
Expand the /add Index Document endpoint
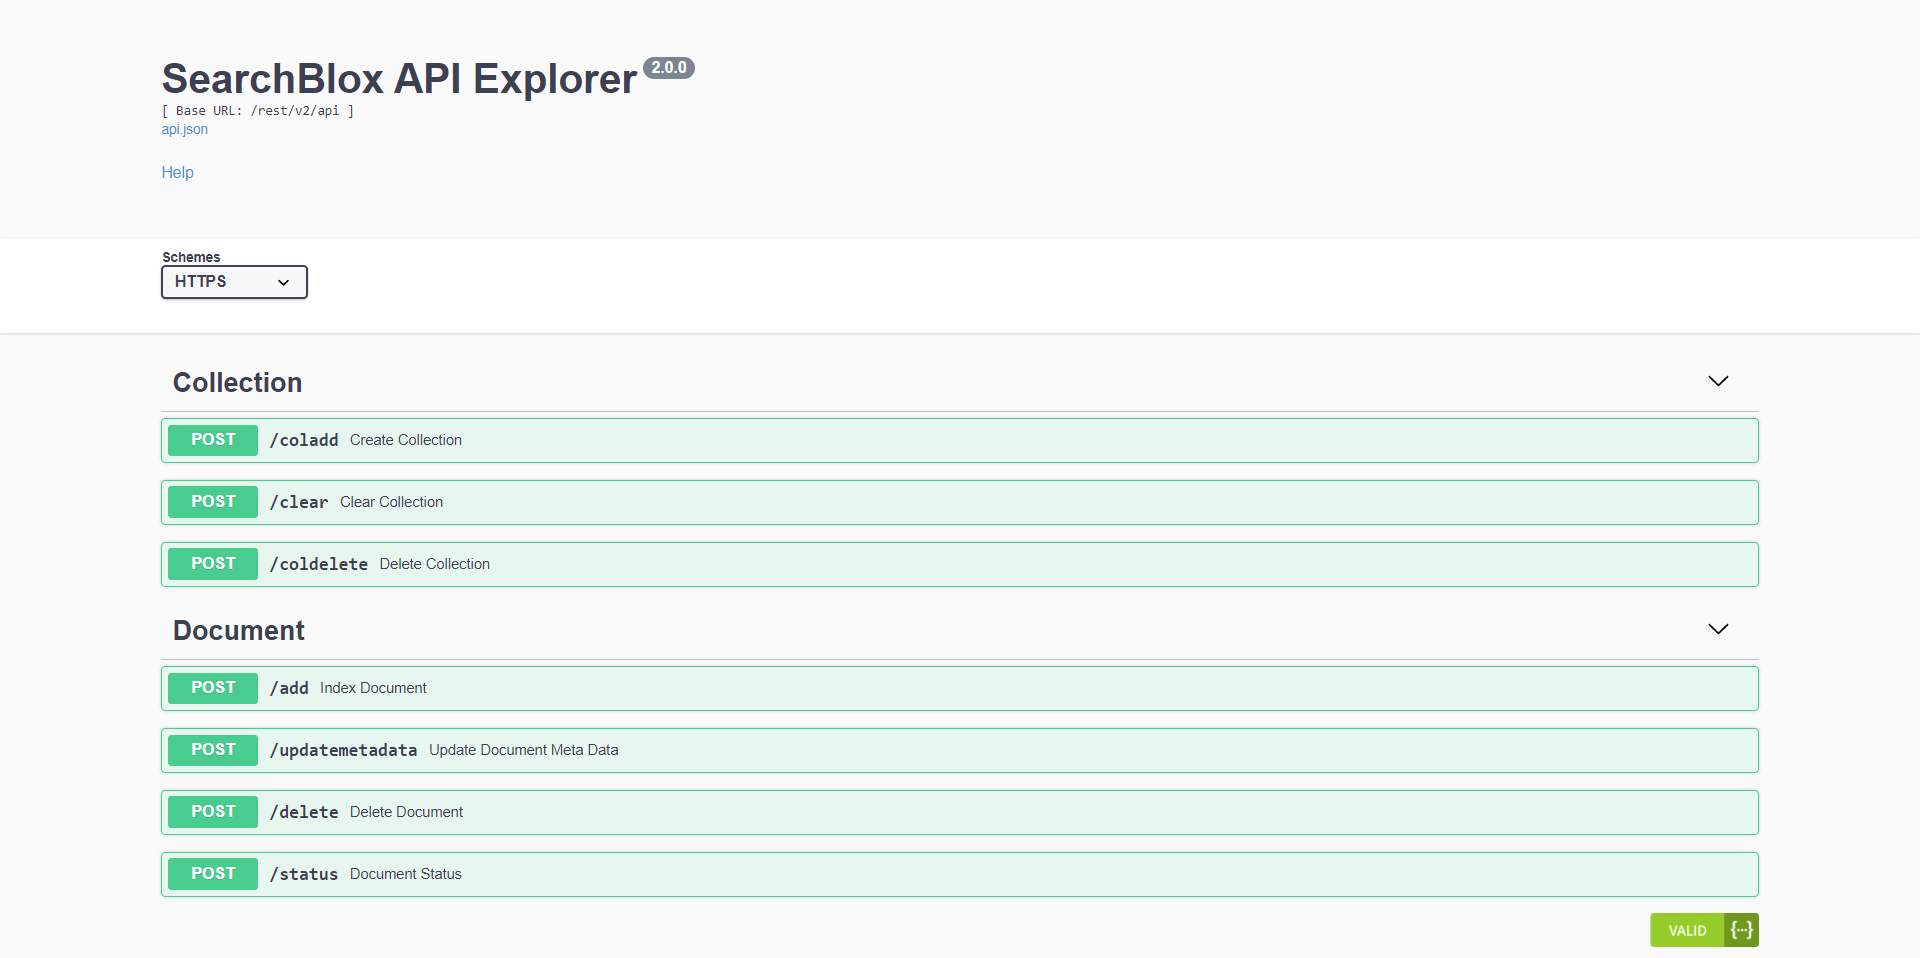pyautogui.click(x=960, y=688)
